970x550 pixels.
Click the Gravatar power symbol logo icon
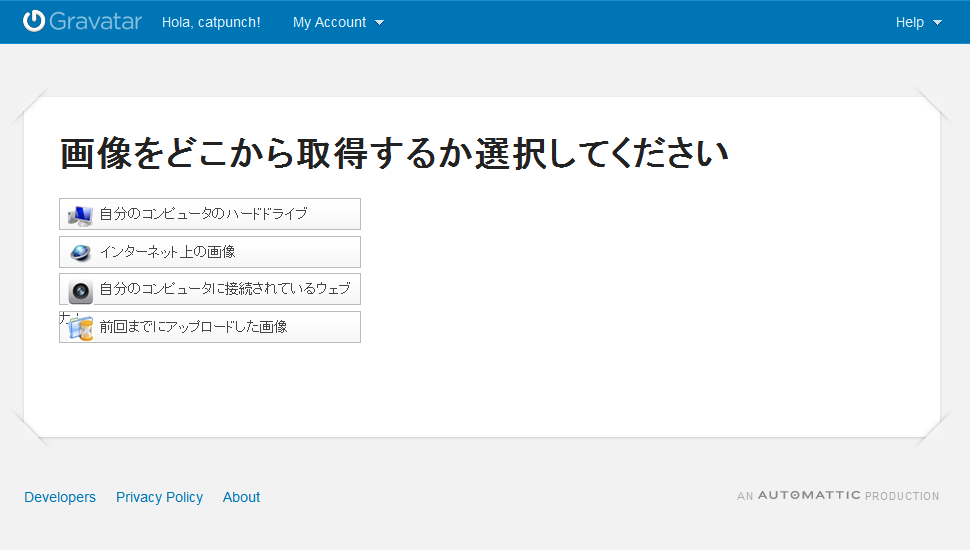tap(34, 21)
